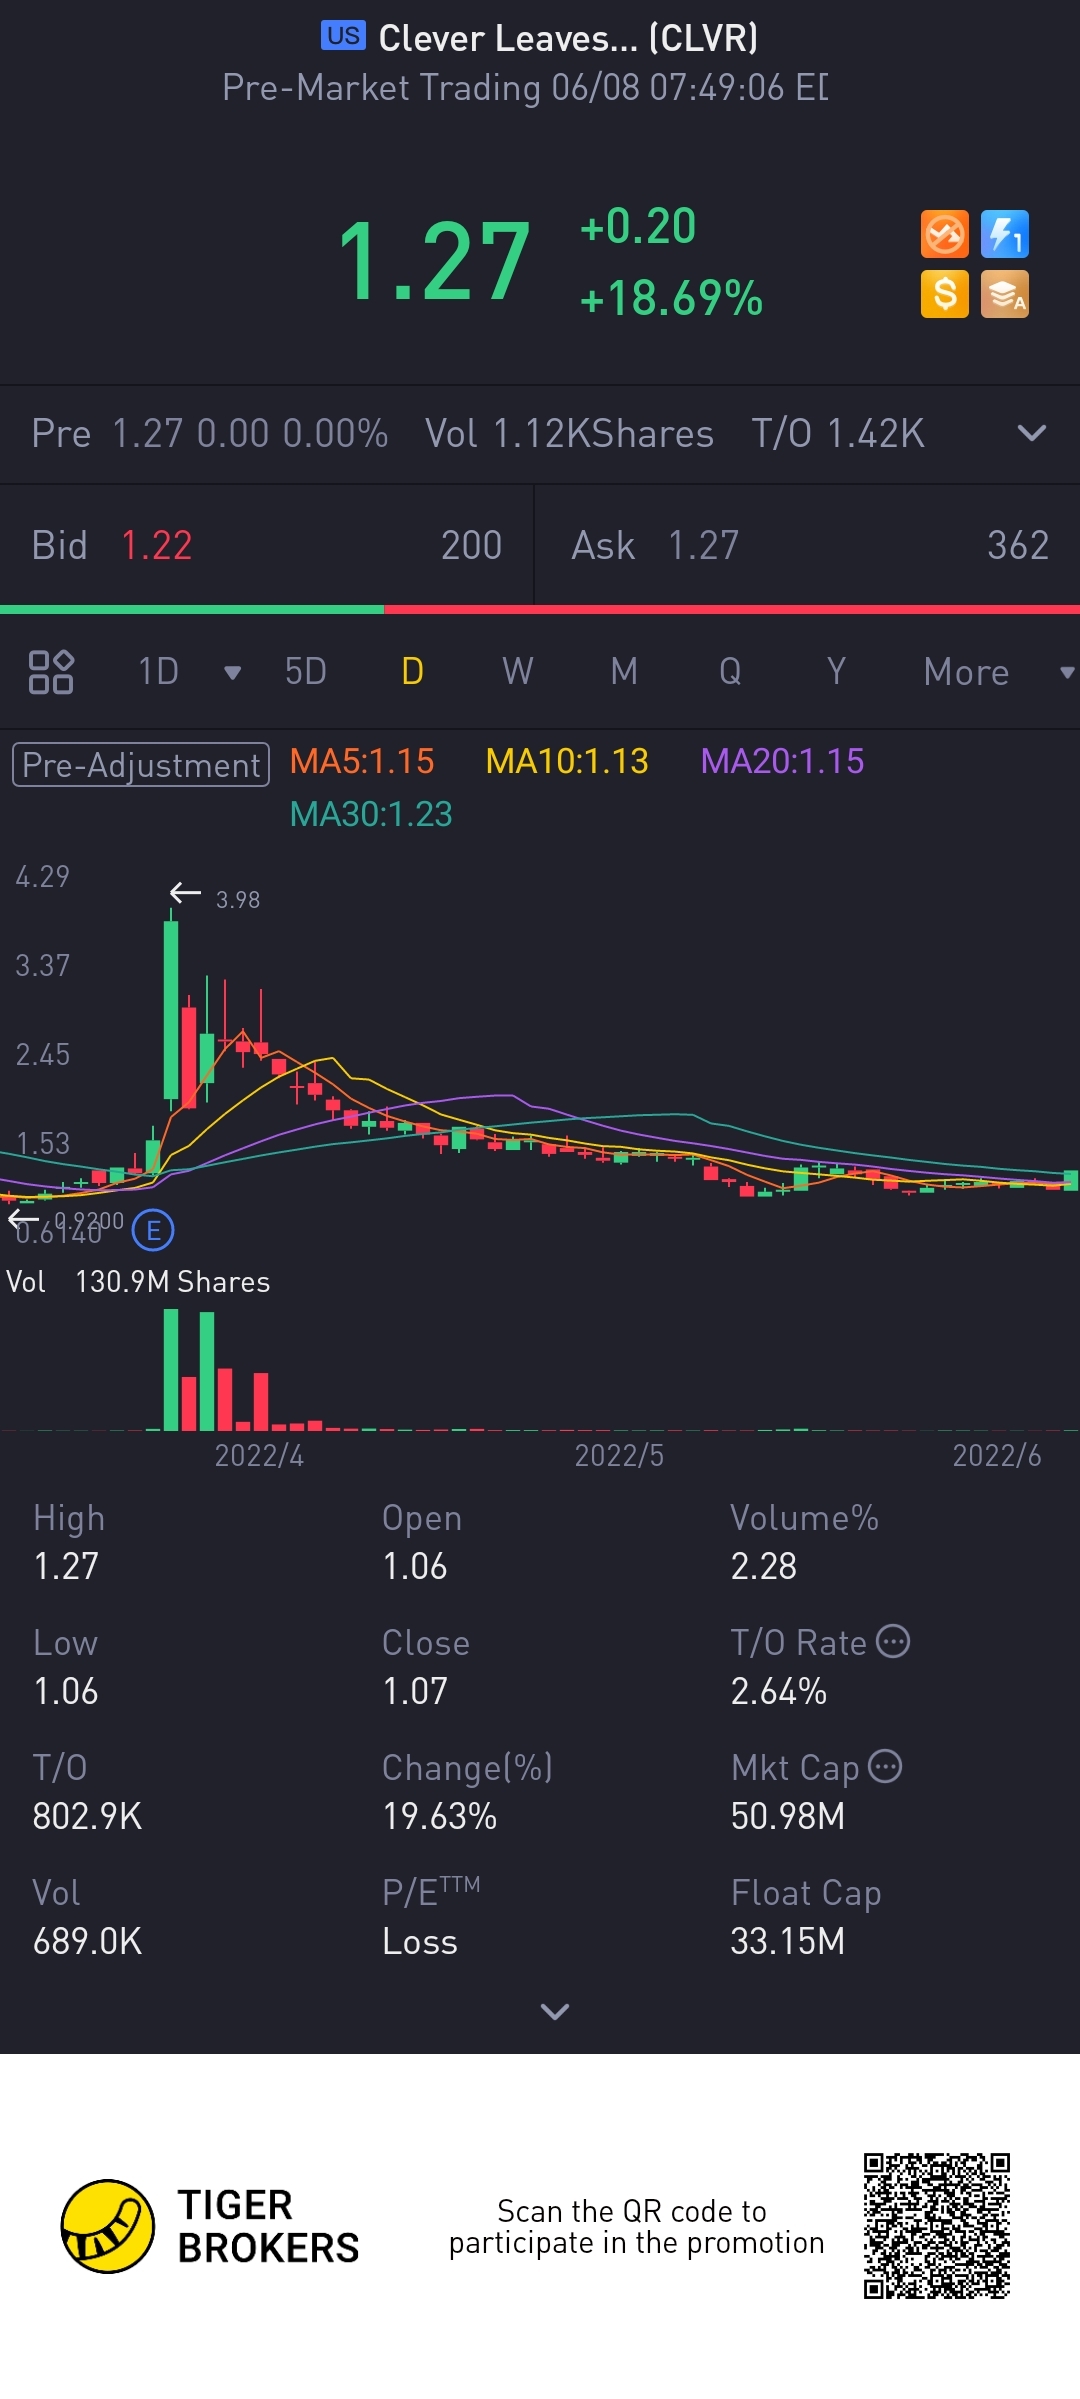
Task: Tap the Volume% 2.28 value
Action: (764, 1566)
